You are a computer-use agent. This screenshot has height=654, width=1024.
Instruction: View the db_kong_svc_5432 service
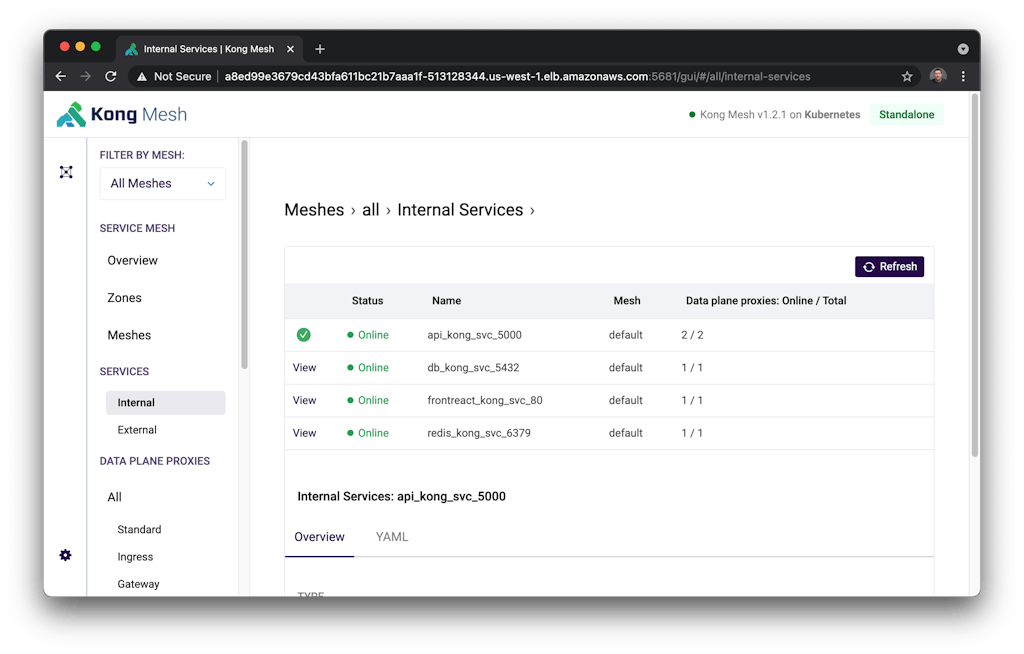click(x=304, y=368)
